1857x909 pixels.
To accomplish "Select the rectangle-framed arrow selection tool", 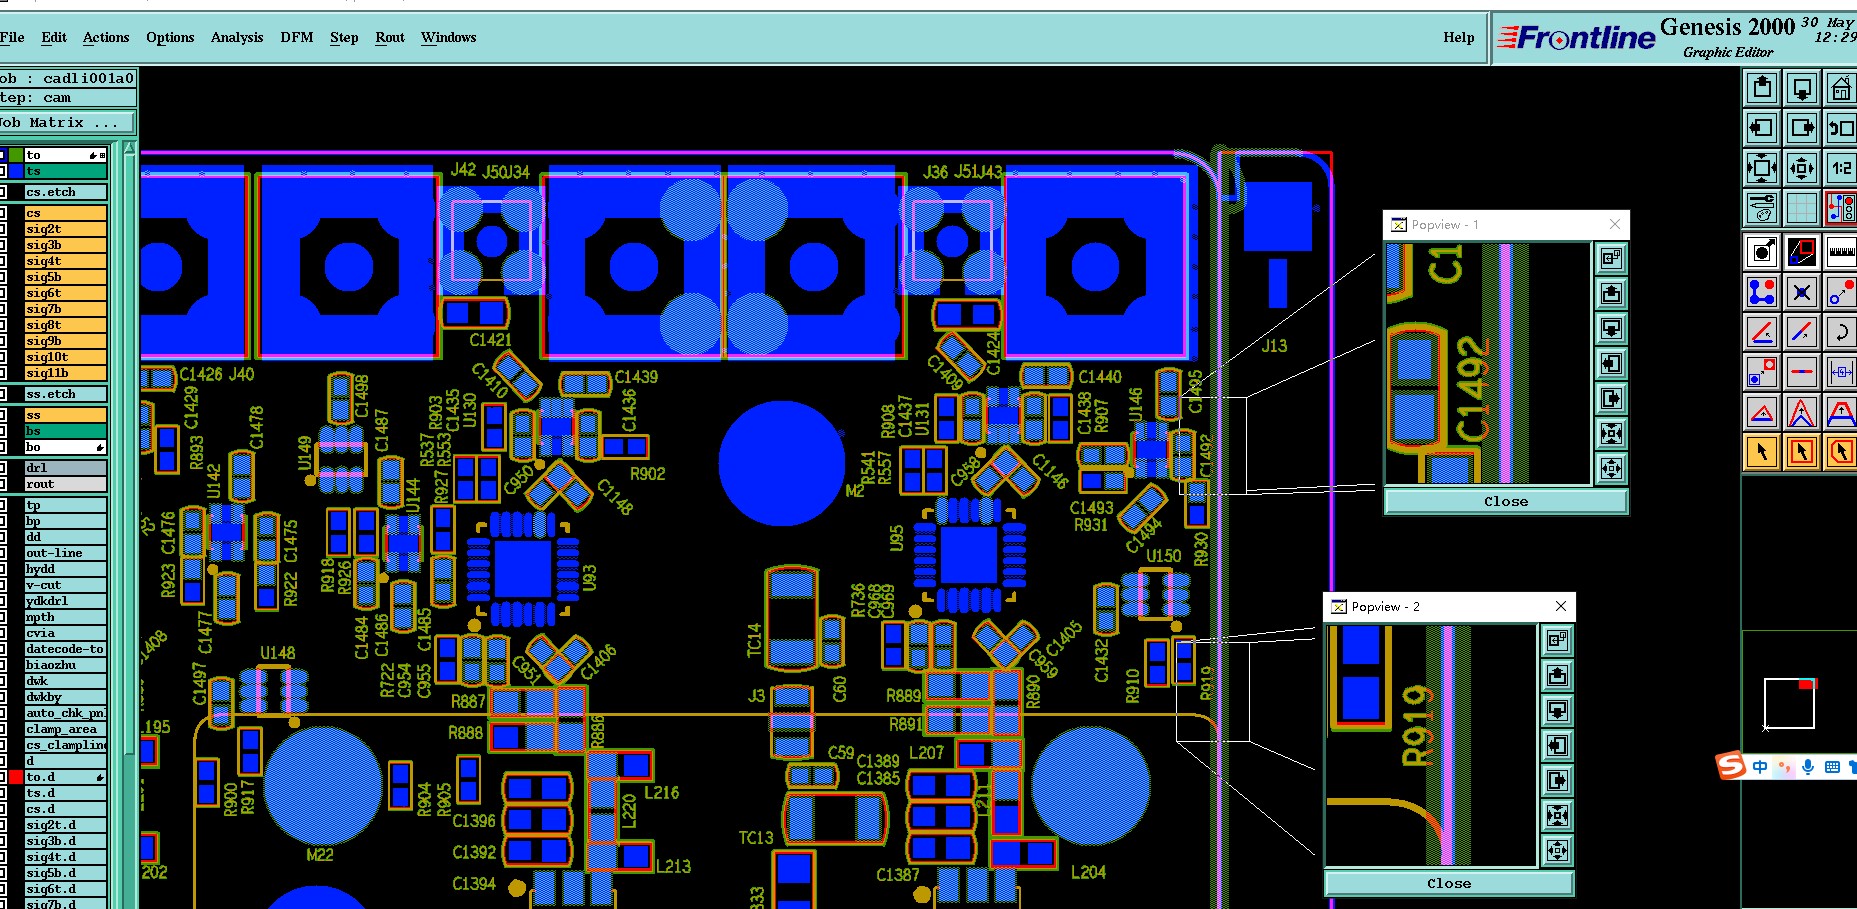I will pos(1802,452).
